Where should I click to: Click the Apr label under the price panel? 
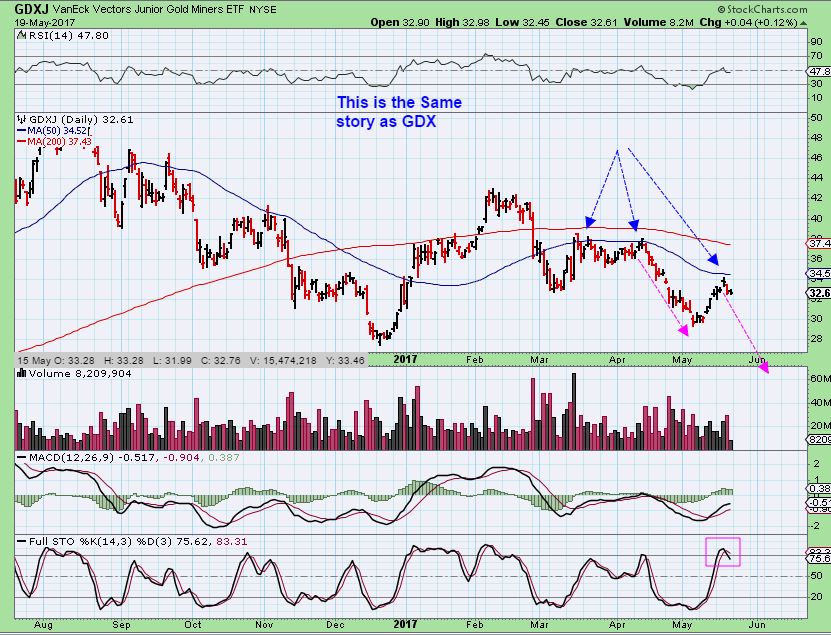[617, 360]
